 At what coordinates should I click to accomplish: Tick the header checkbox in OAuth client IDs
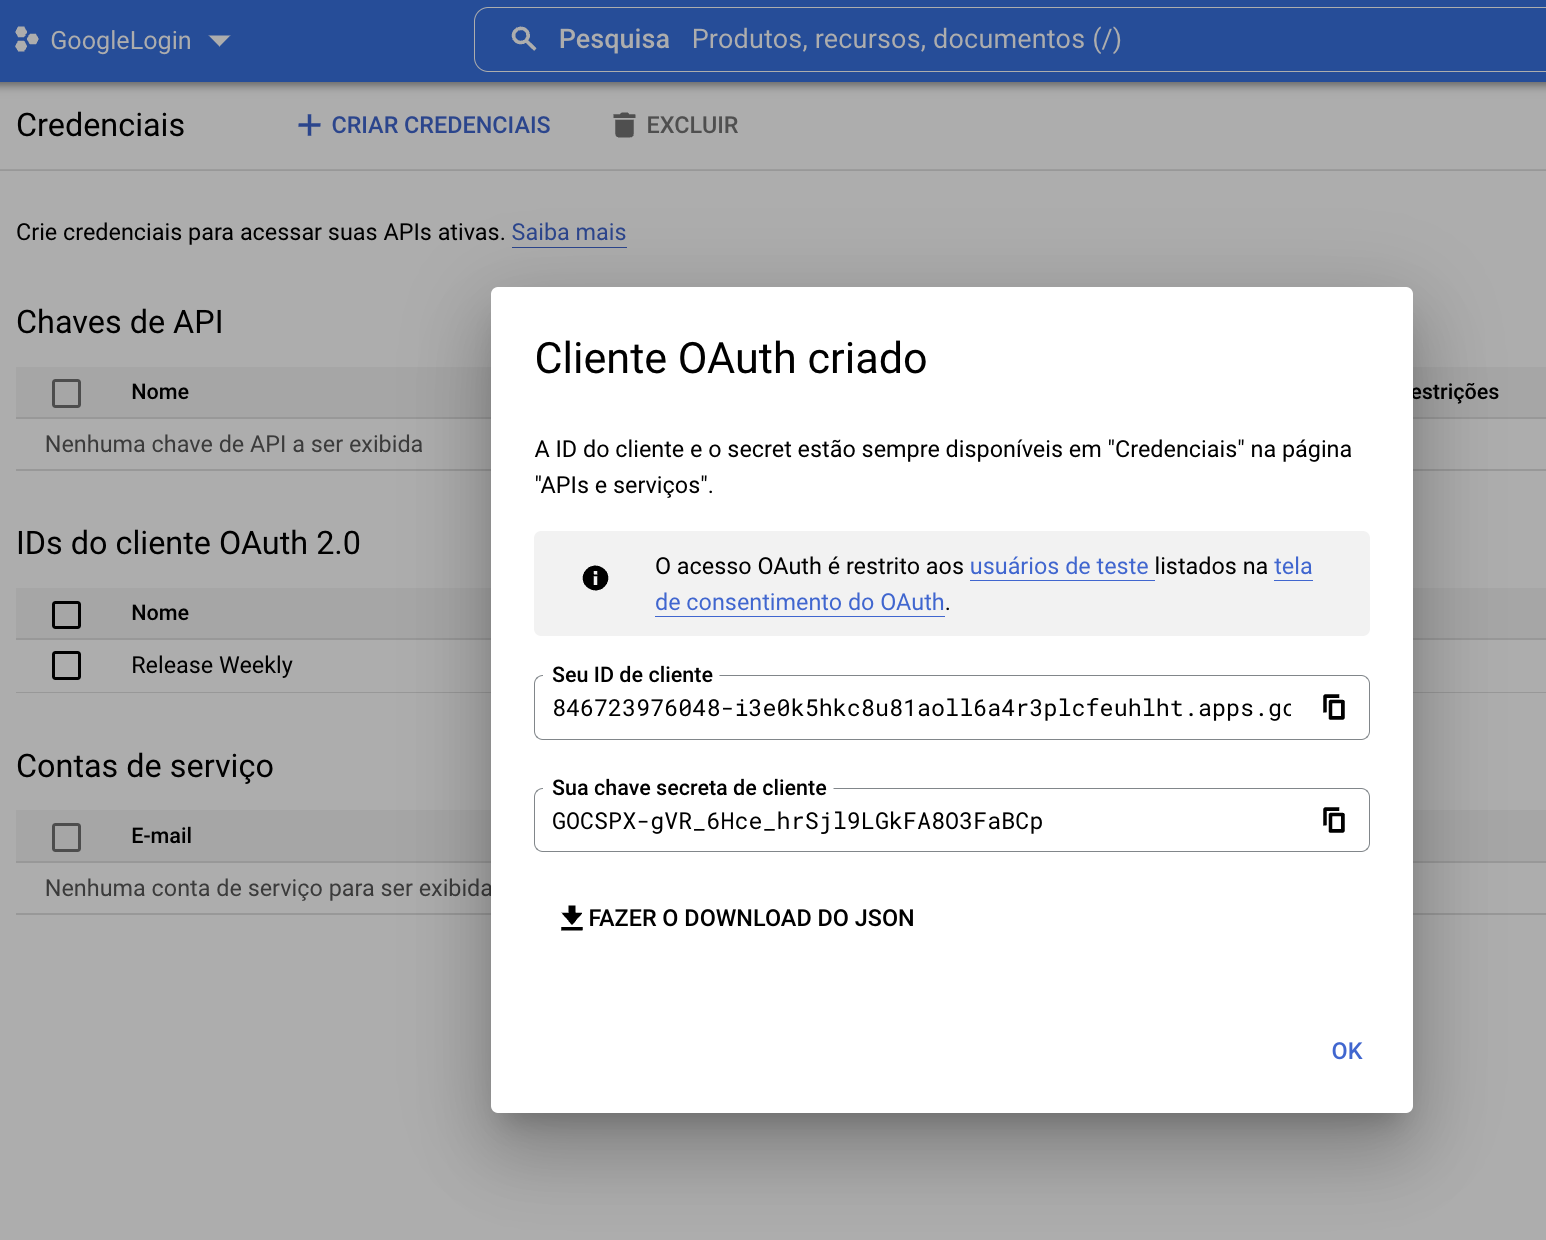point(66,614)
